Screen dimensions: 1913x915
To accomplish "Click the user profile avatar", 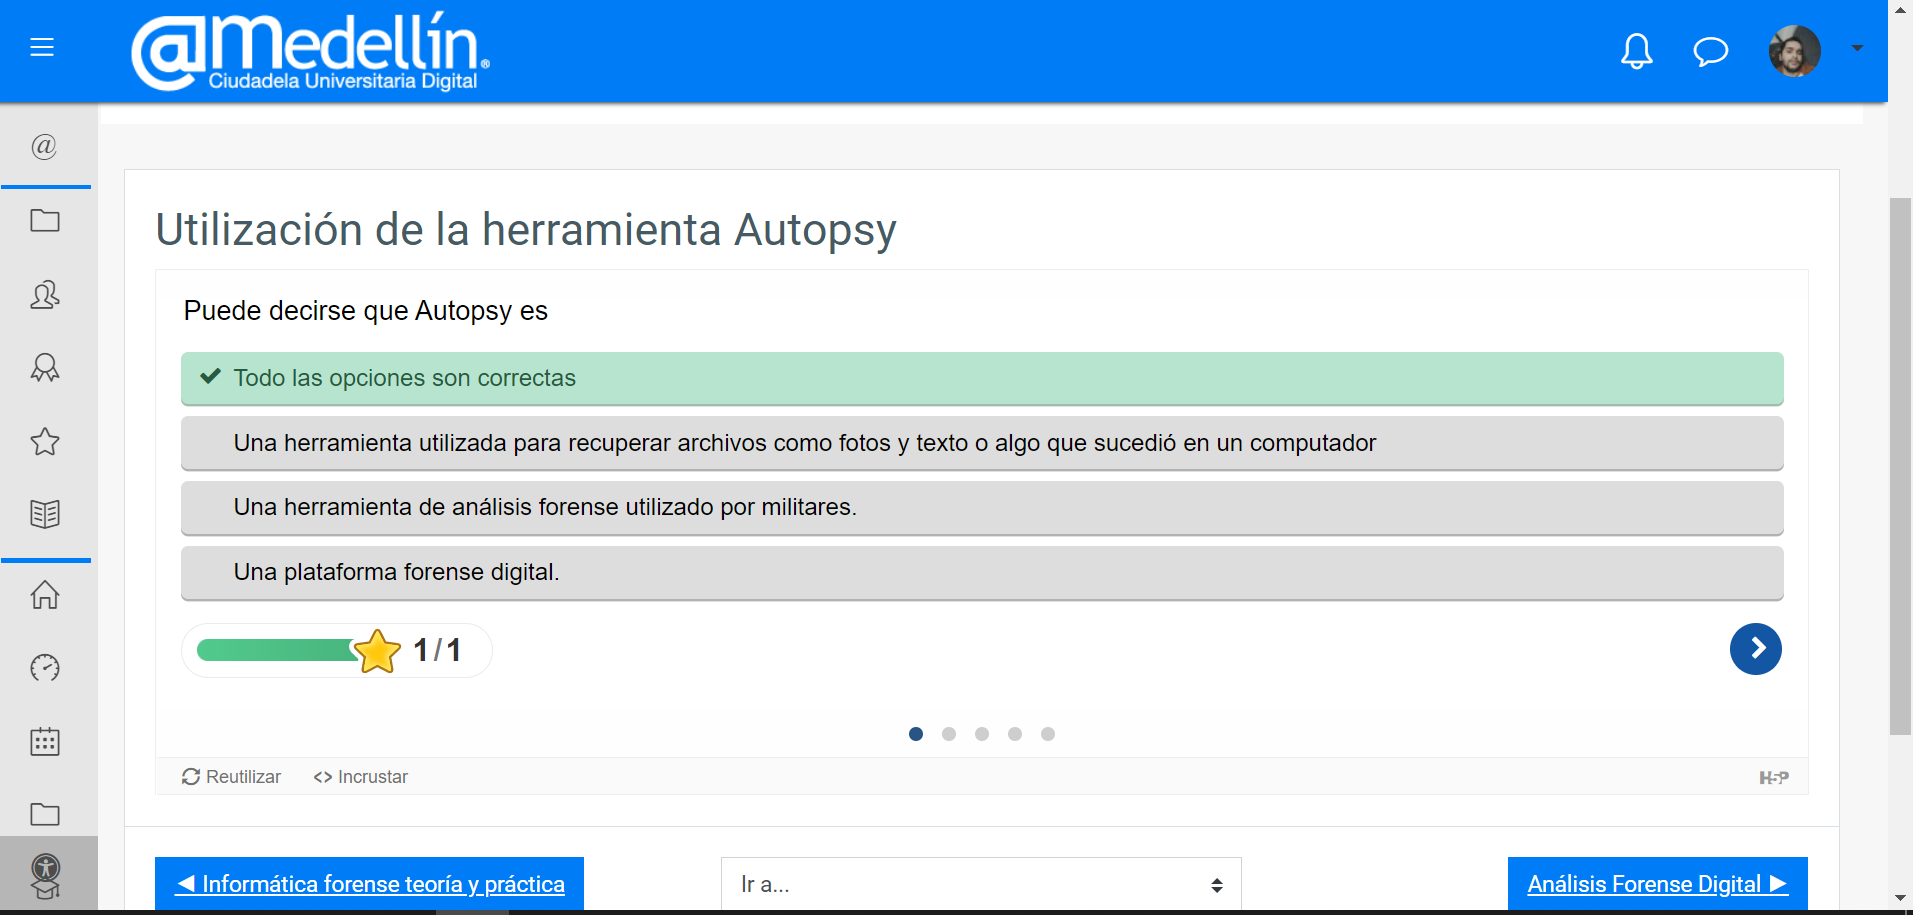I will [1795, 51].
